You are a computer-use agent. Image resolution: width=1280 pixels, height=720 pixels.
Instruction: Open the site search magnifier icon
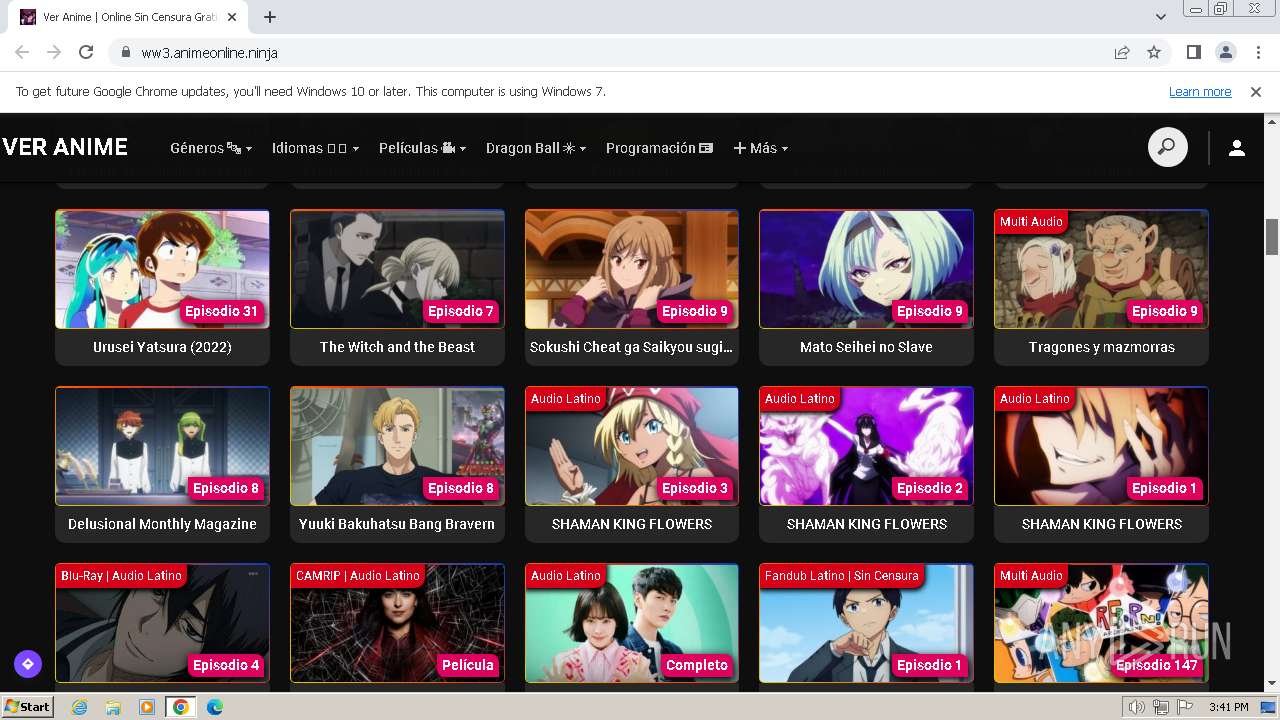point(1167,148)
